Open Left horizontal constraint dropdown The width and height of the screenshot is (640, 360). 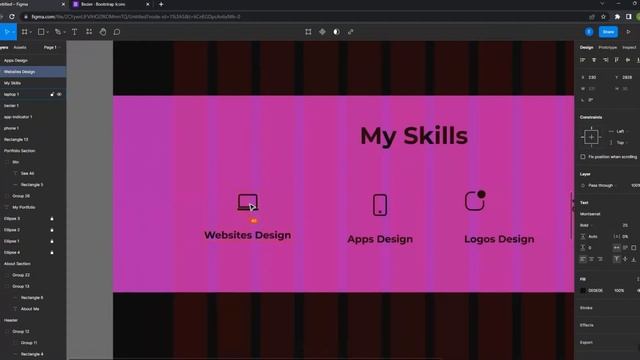point(620,131)
